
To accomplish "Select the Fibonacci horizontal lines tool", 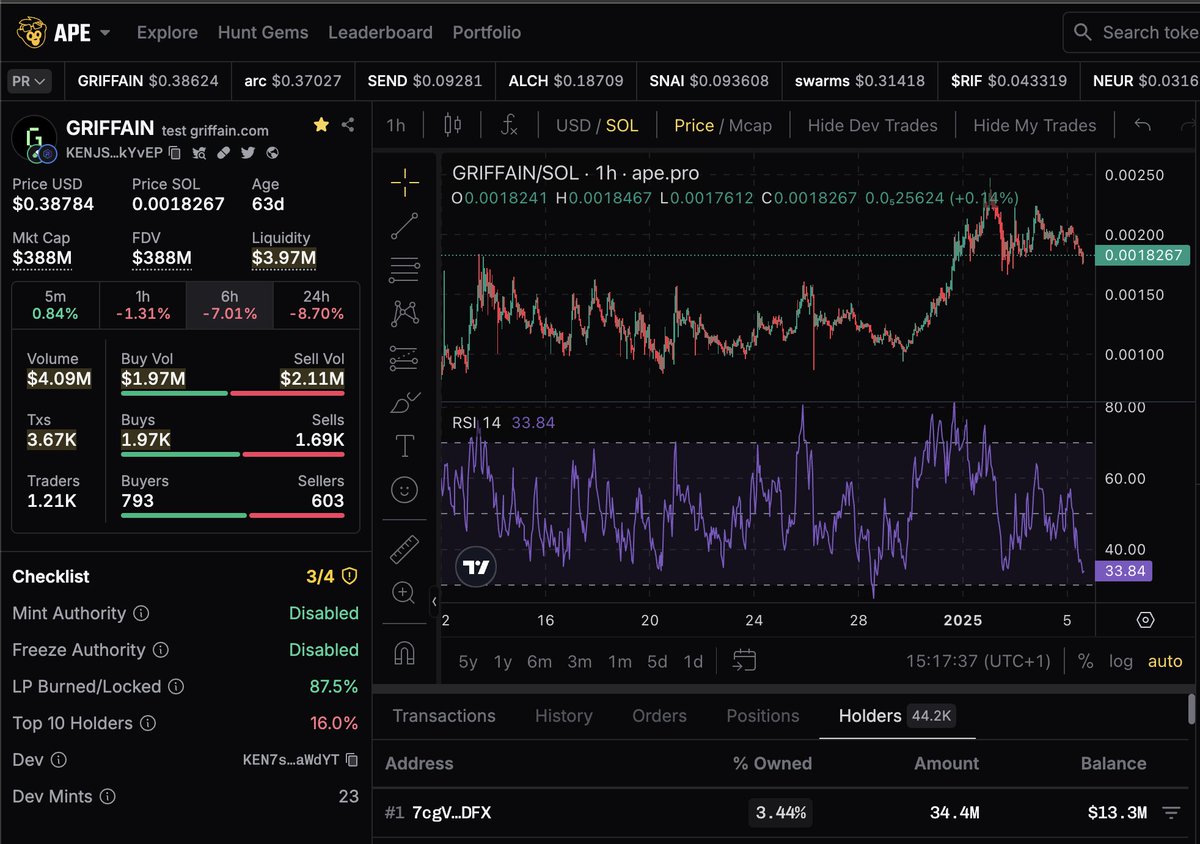I will click(404, 269).
